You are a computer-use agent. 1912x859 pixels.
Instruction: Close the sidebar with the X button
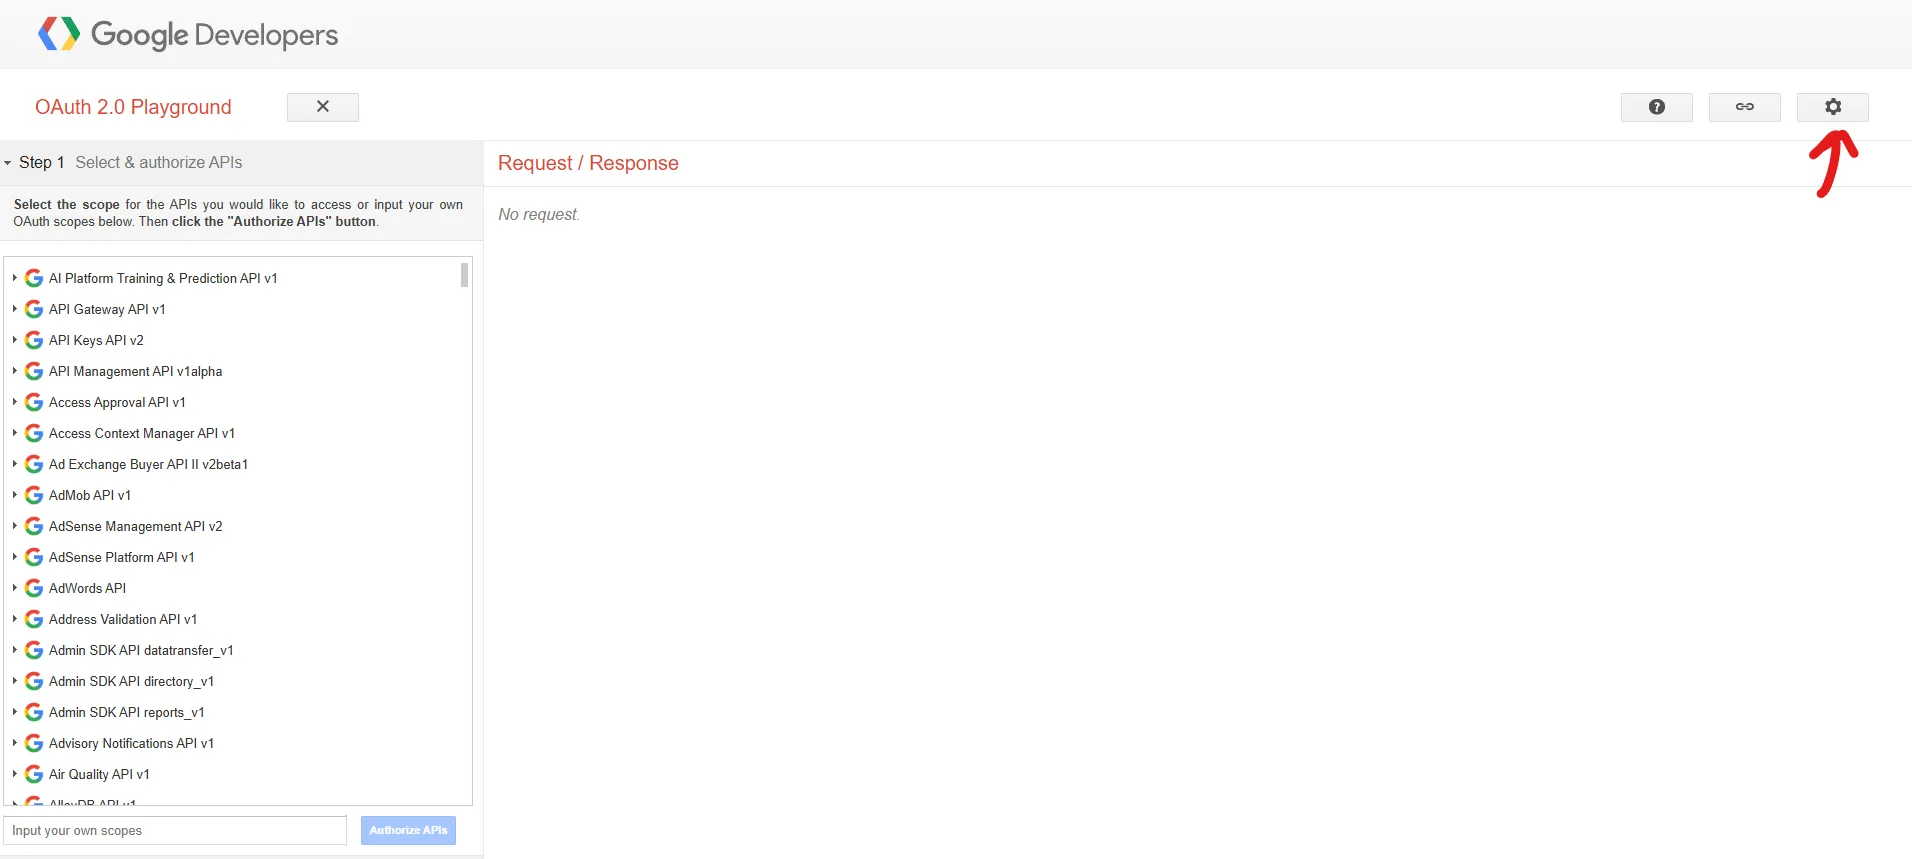322,107
